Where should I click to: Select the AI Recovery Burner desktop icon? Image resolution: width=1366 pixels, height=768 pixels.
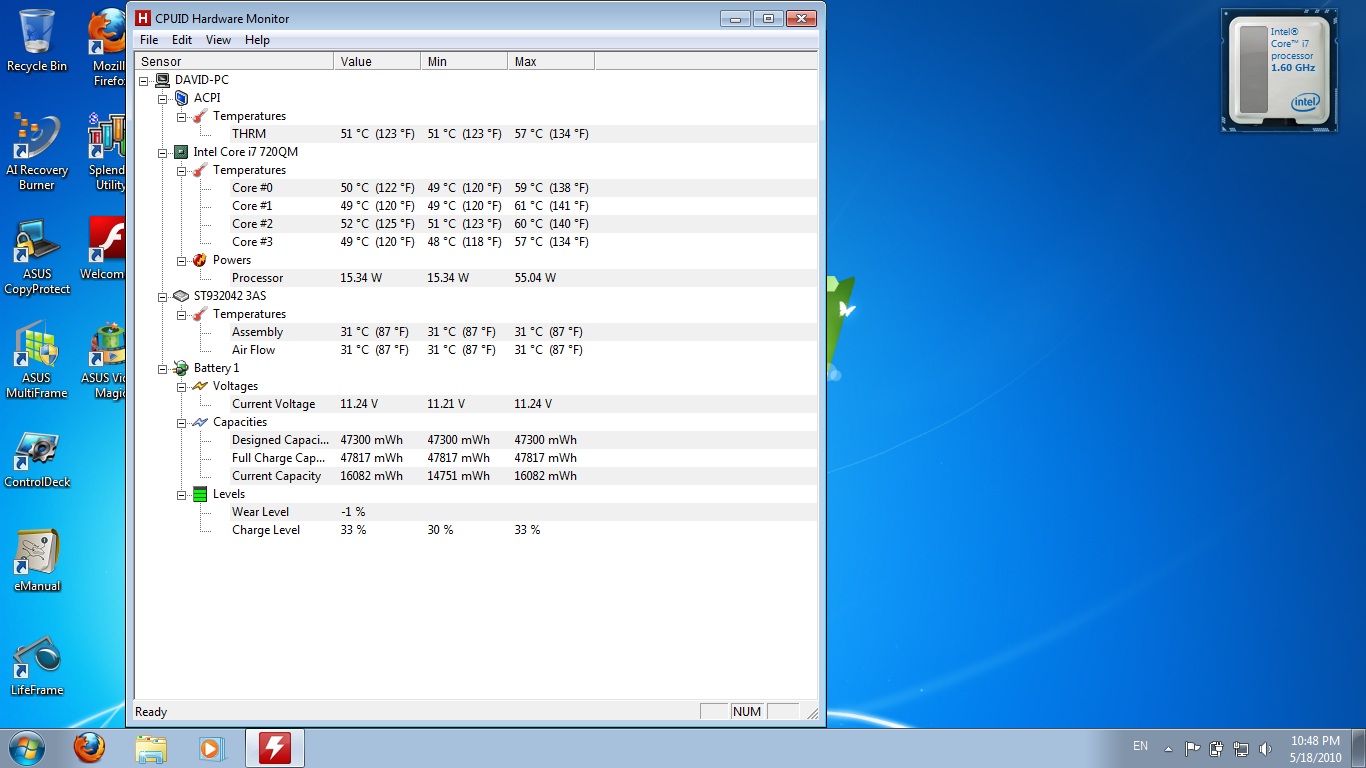(37, 150)
